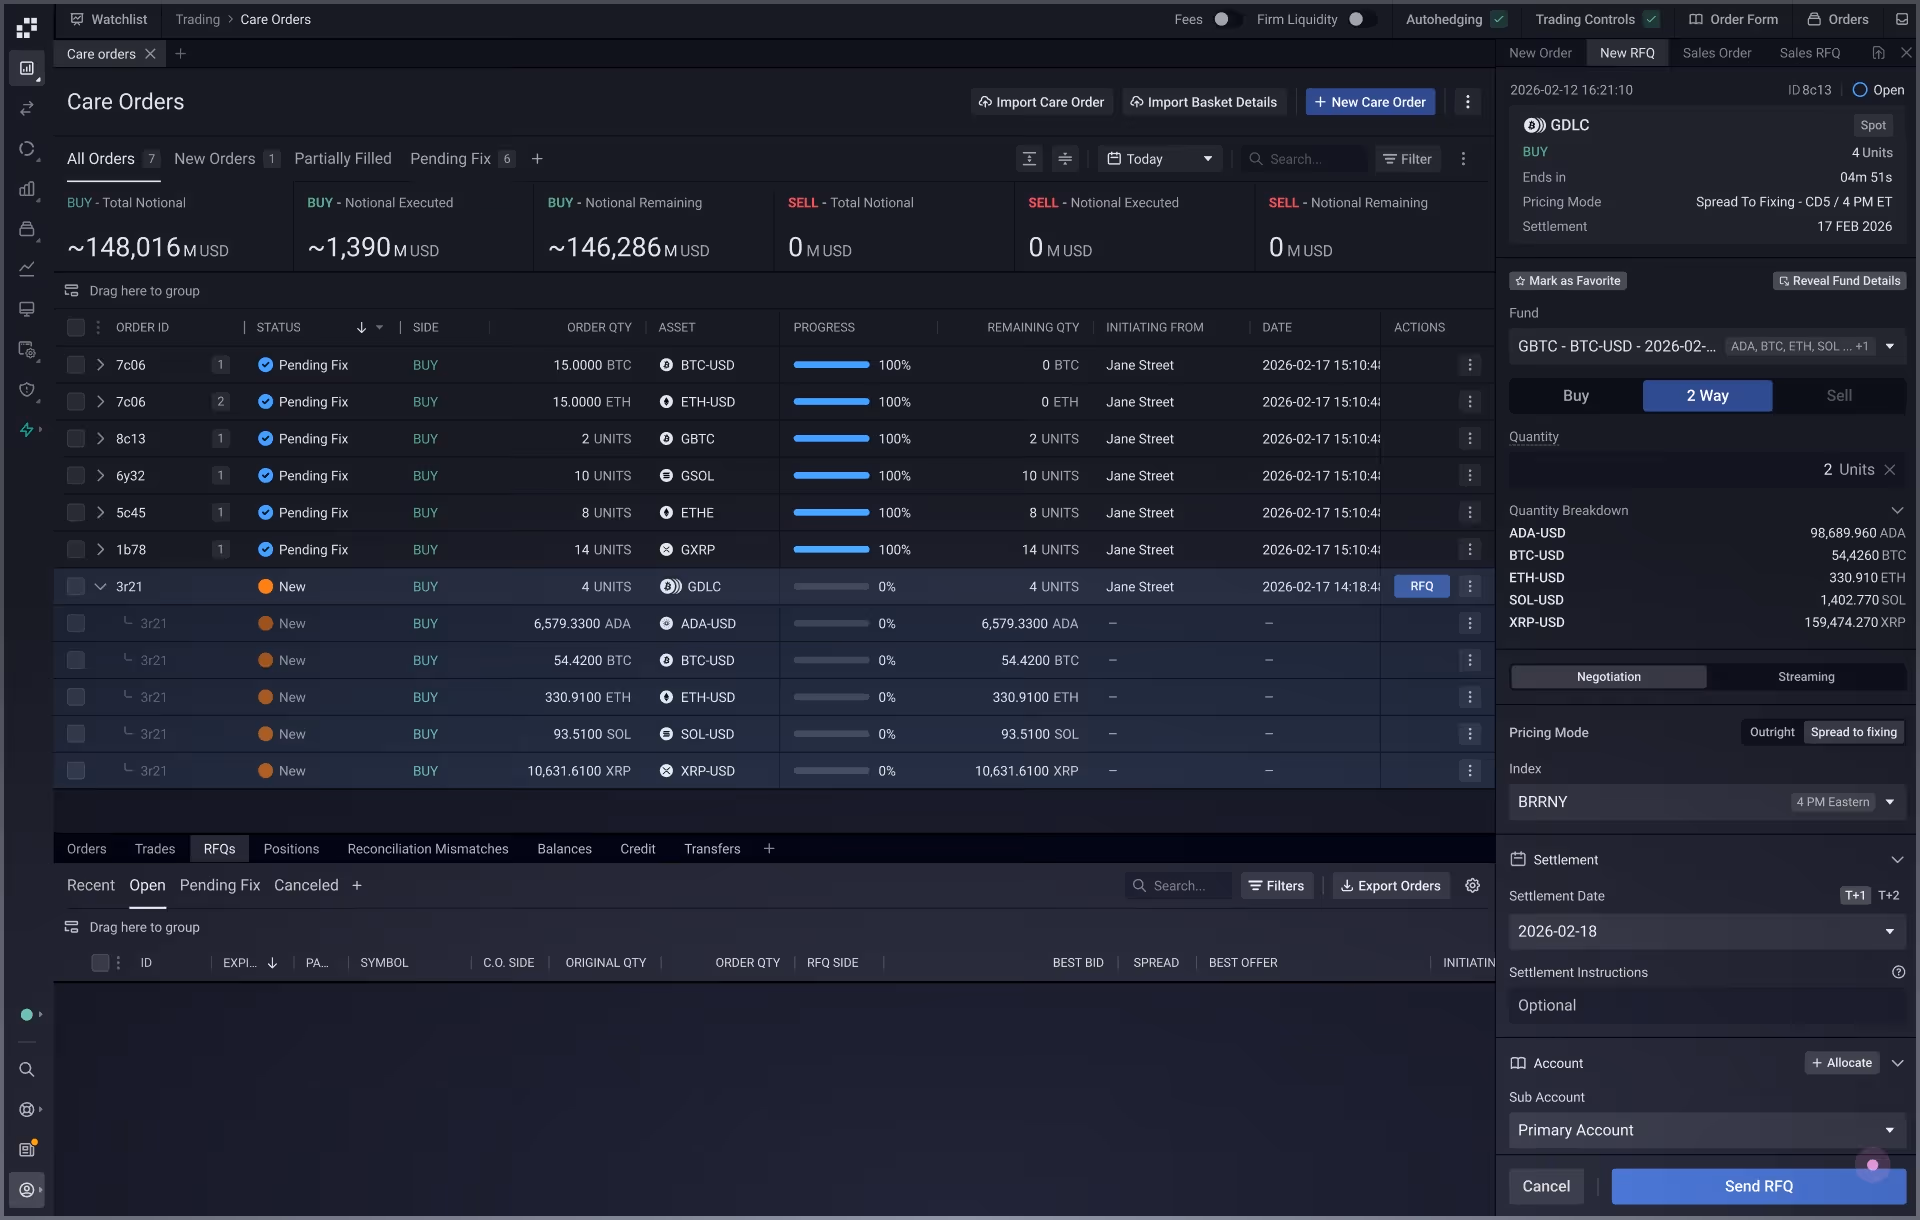Screen dimensions: 1920x1220
Task: Click Import Care Order button
Action: (1041, 102)
